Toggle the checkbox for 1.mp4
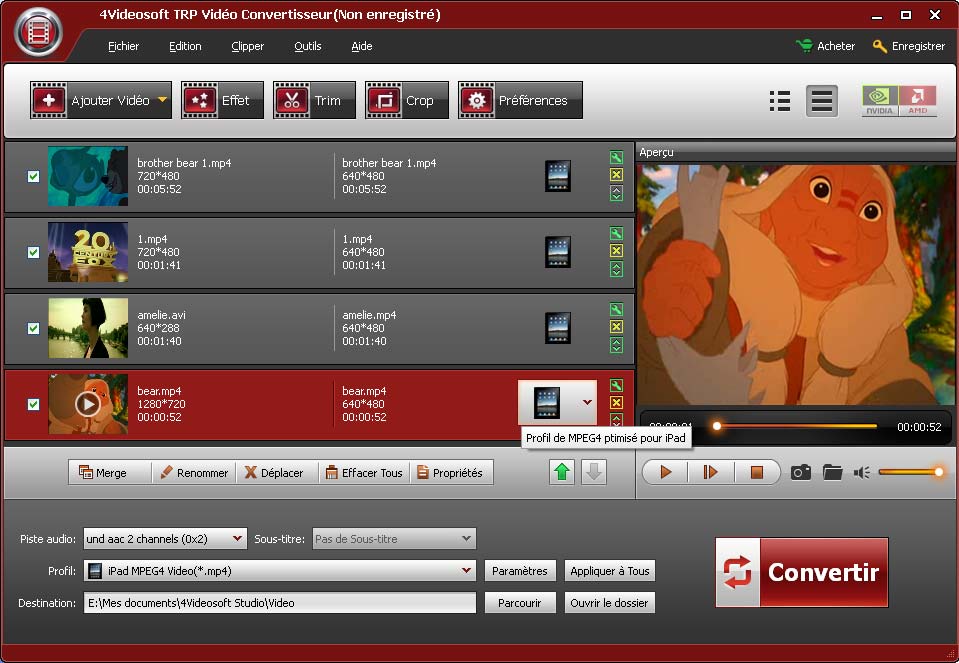 click(x=33, y=252)
